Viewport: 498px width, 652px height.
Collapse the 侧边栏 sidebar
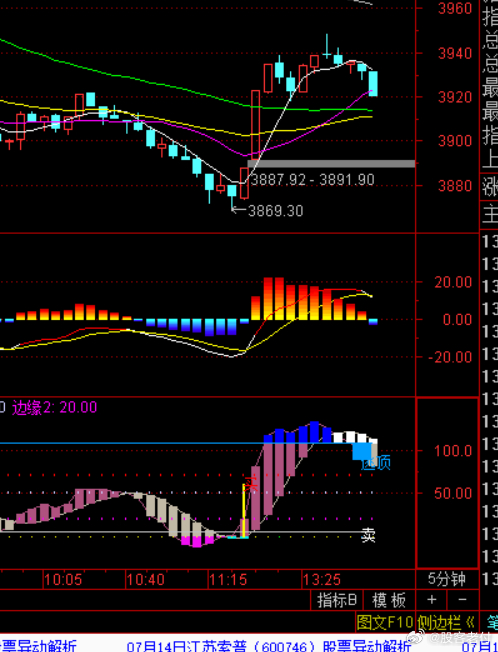pyautogui.click(x=446, y=622)
